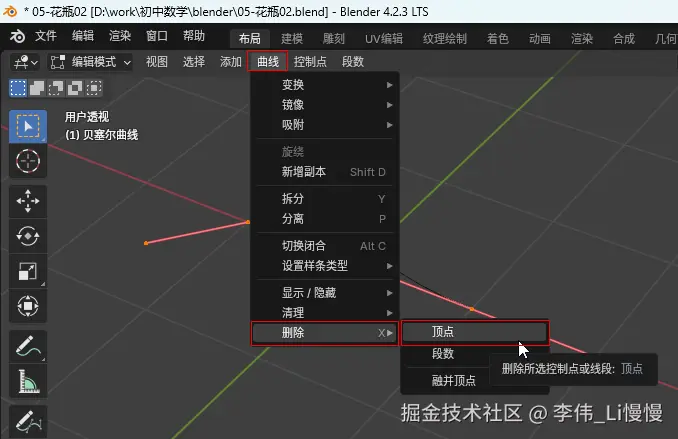This screenshot has height=439, width=678.
Task: Select the Scale tool
Action: click(x=28, y=271)
